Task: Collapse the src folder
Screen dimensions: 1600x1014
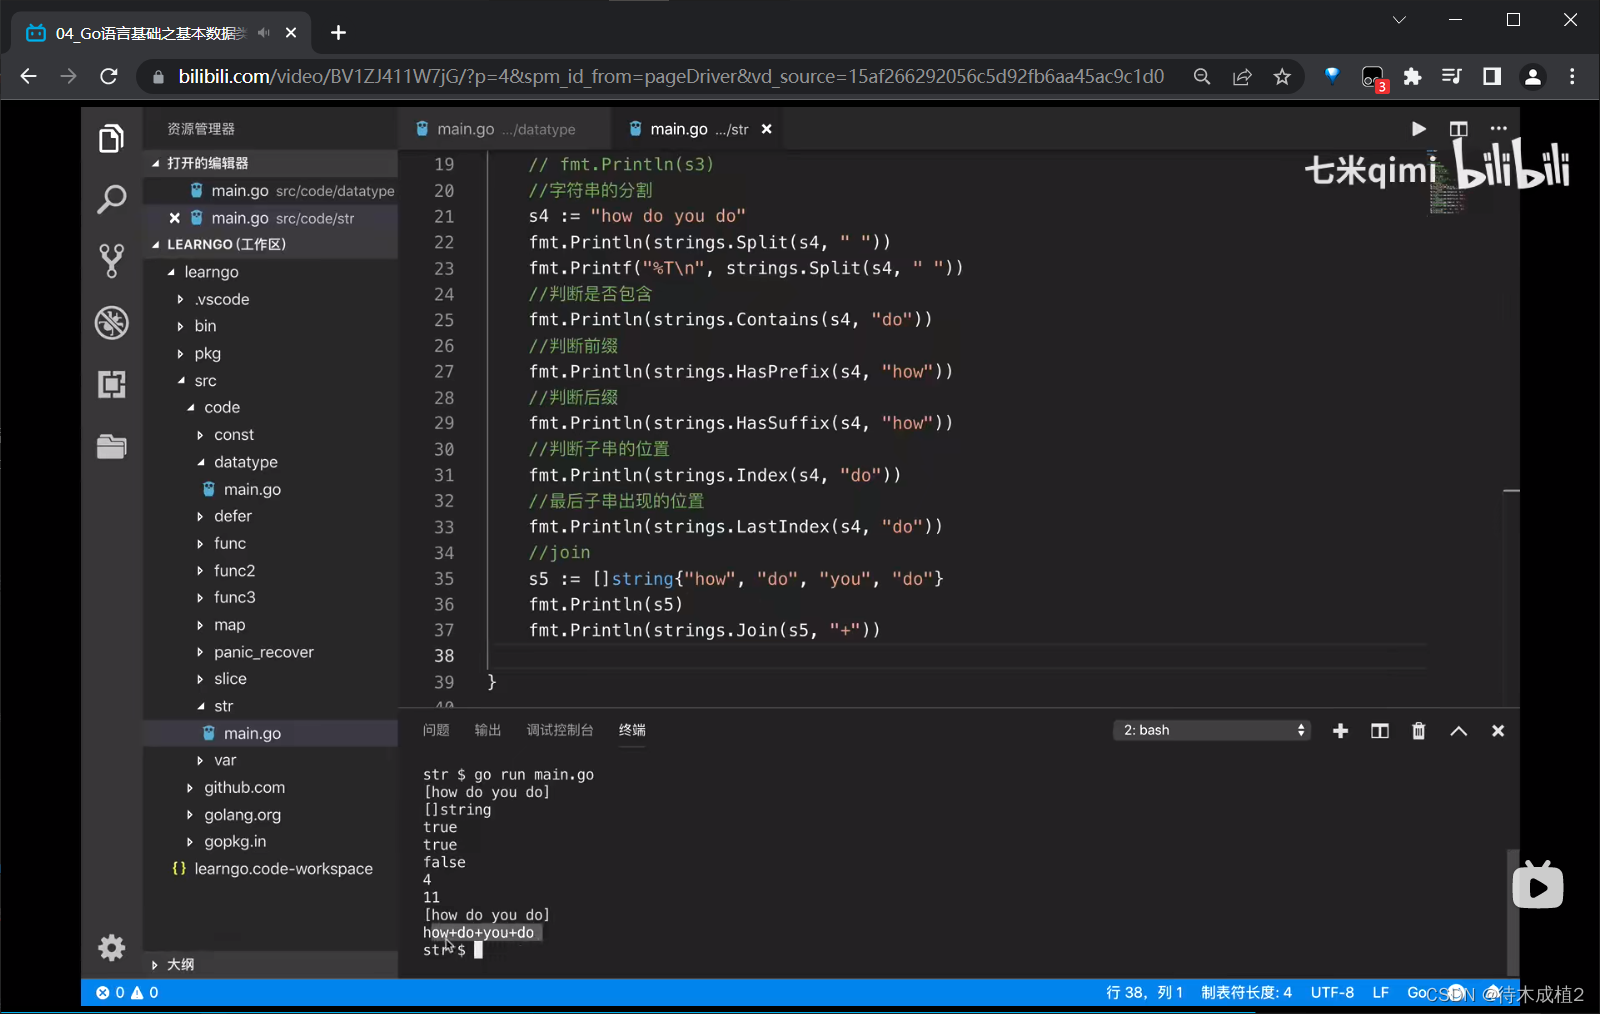Action: 270,381
